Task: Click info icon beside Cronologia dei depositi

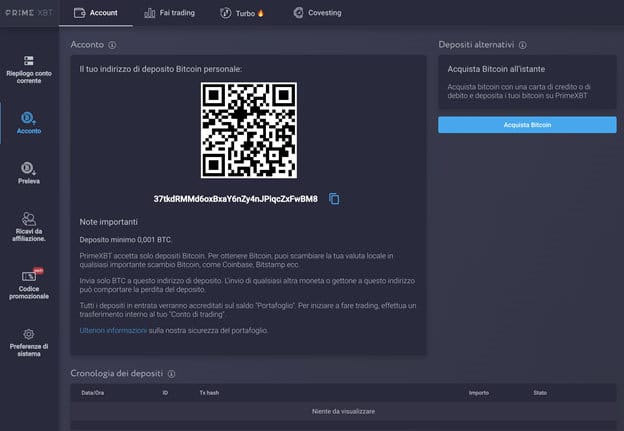Action: [x=172, y=374]
